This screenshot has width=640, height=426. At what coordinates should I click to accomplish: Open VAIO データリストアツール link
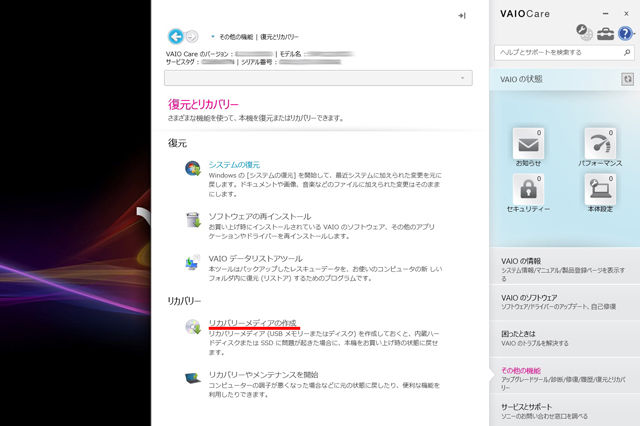256,259
